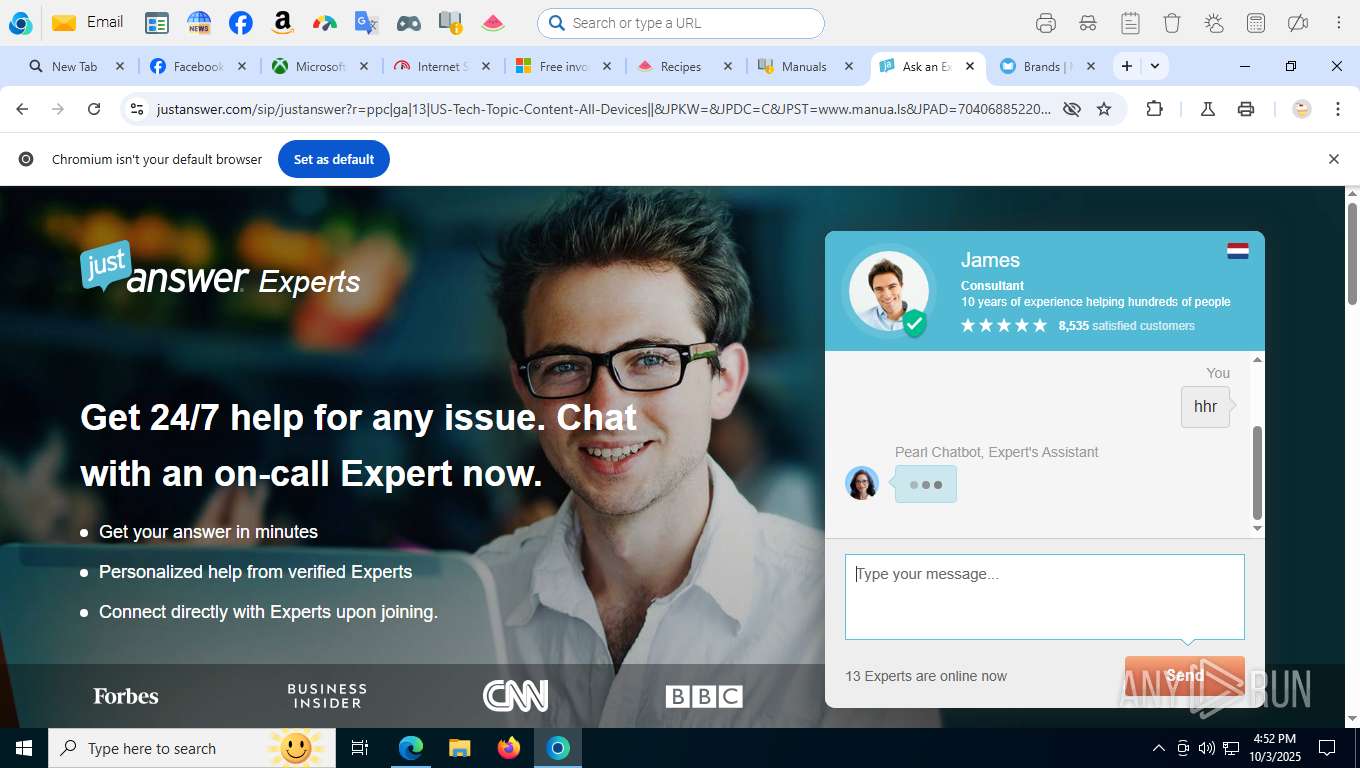Open the Facebook shortcut in top bar

tap(240, 23)
